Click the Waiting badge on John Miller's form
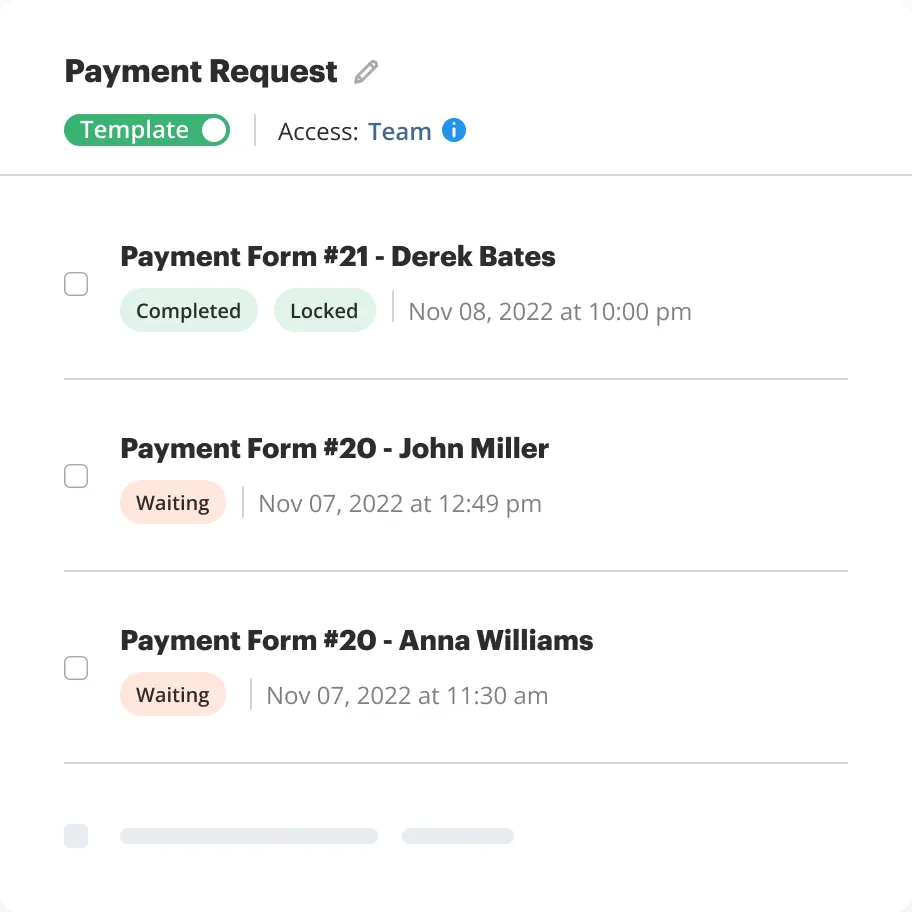Image resolution: width=912 pixels, height=912 pixels. 172,502
